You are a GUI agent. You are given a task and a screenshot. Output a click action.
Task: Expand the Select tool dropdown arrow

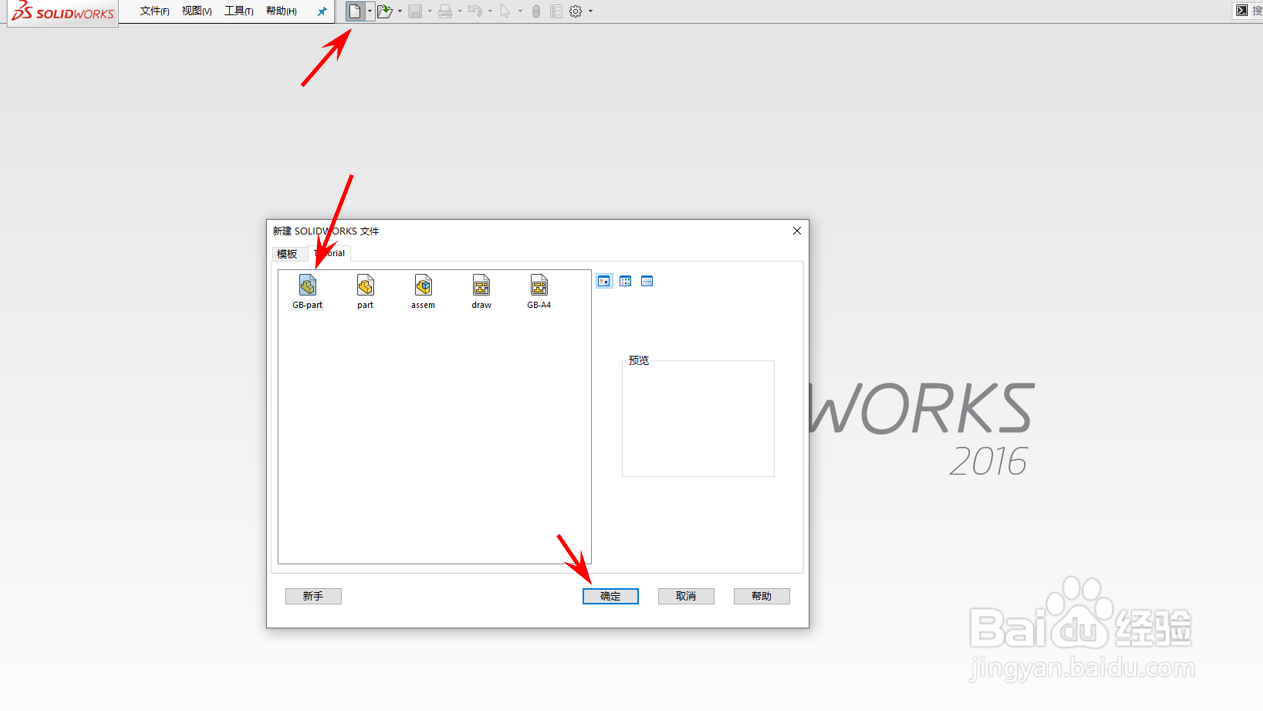pos(520,11)
